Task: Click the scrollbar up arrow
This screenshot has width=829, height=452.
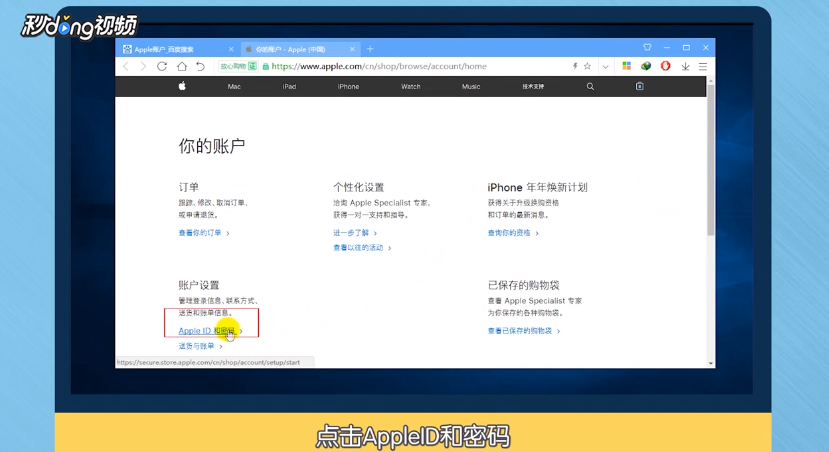Action: 711,81
